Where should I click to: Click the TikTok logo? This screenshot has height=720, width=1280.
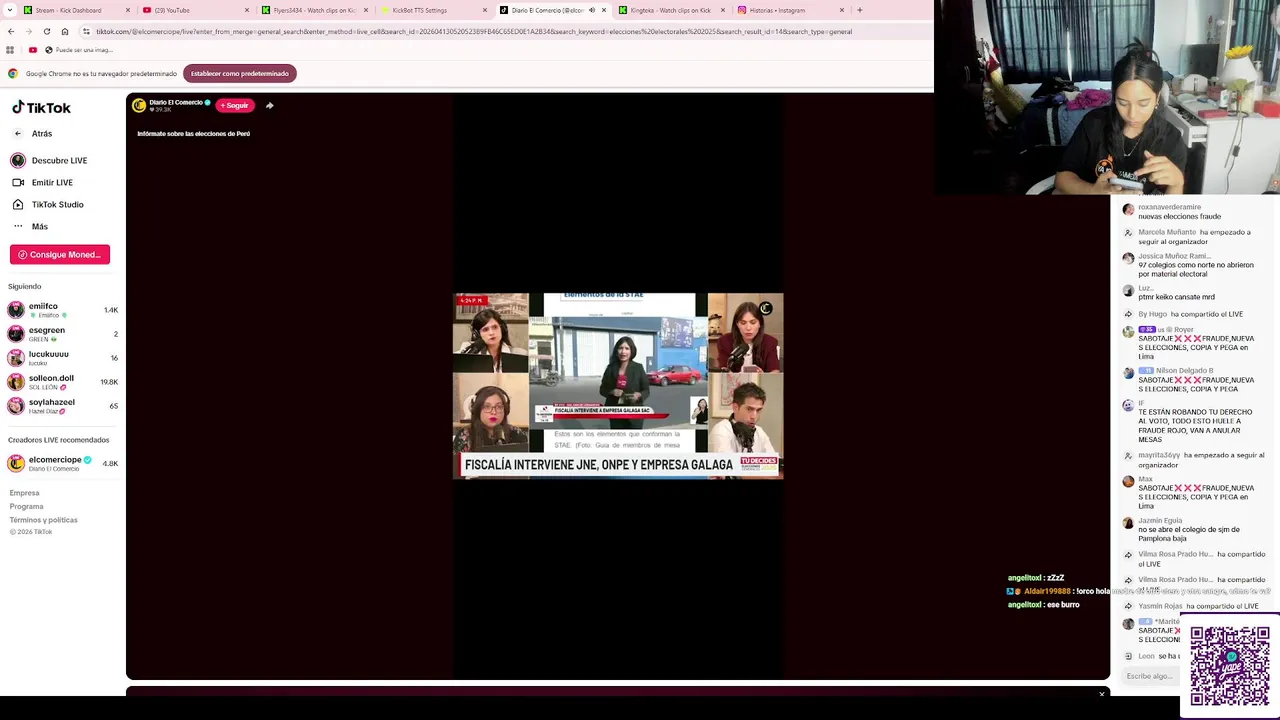click(x=41, y=108)
